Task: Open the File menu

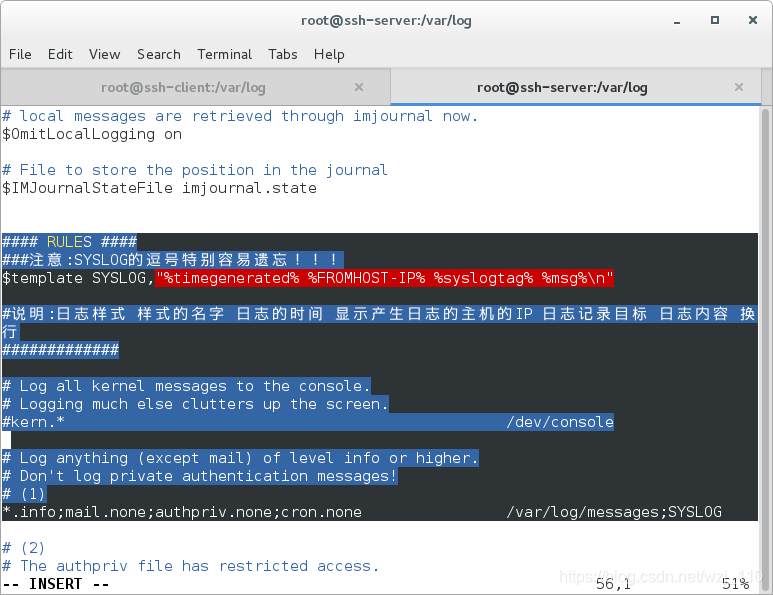Action: coord(20,54)
